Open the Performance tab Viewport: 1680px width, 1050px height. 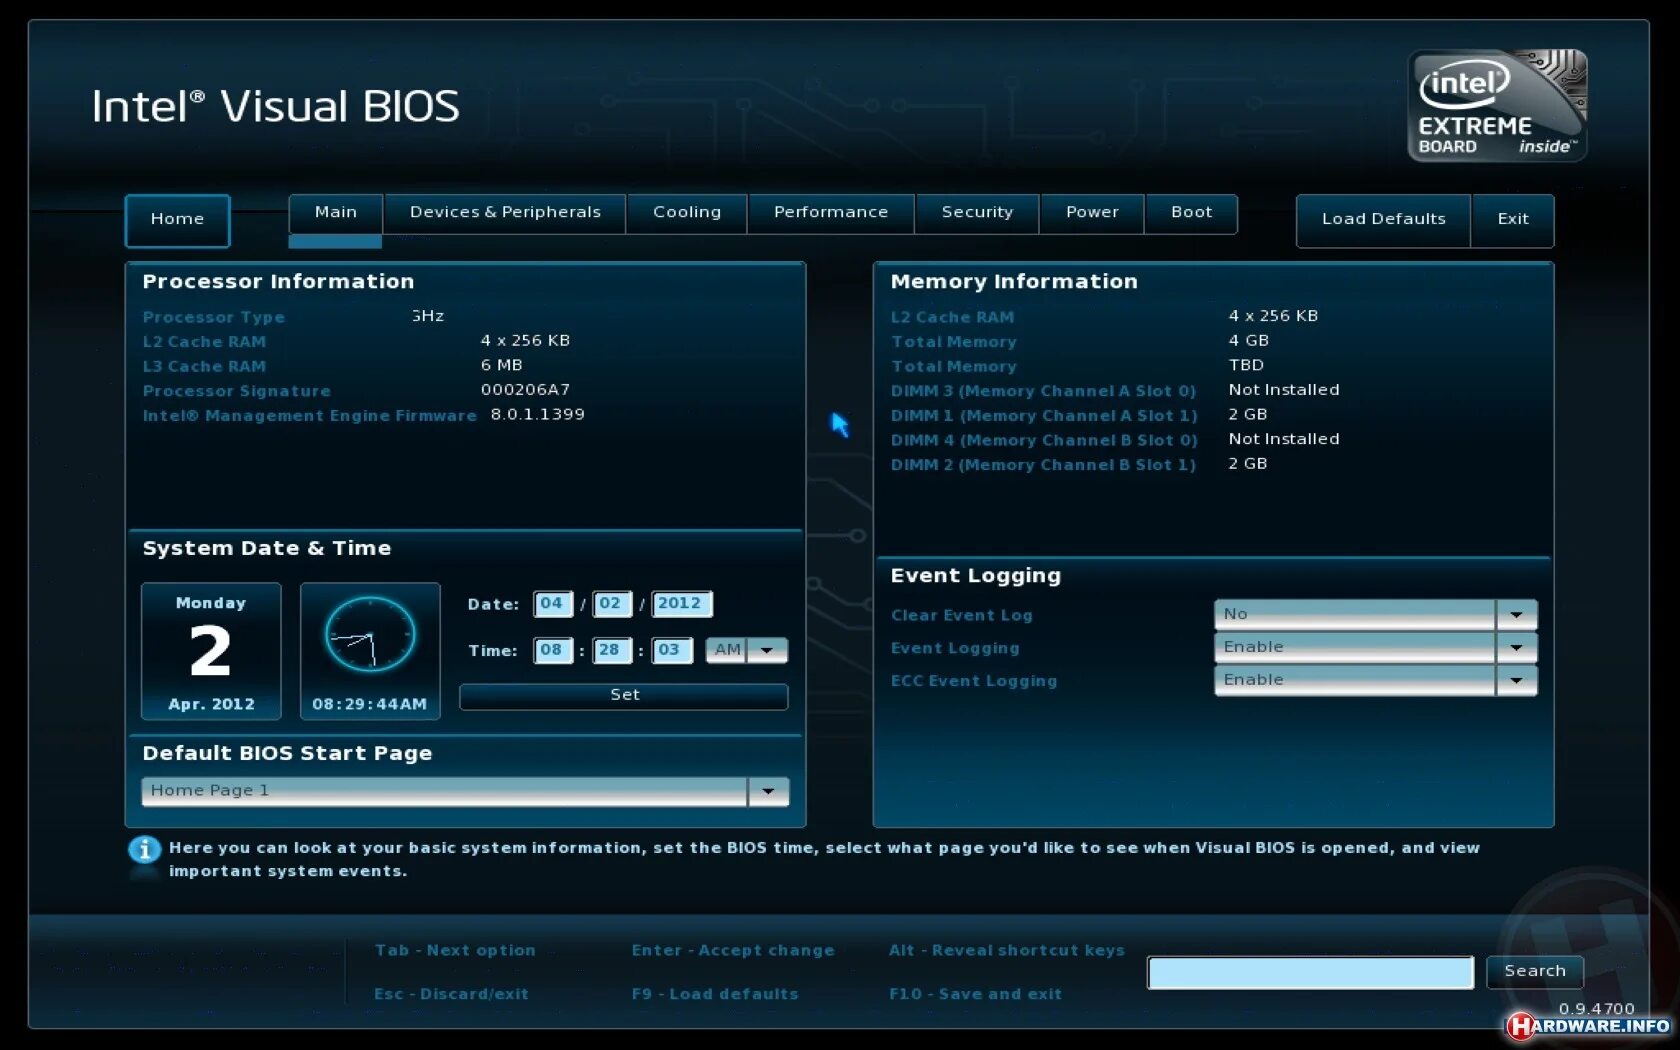pos(831,213)
